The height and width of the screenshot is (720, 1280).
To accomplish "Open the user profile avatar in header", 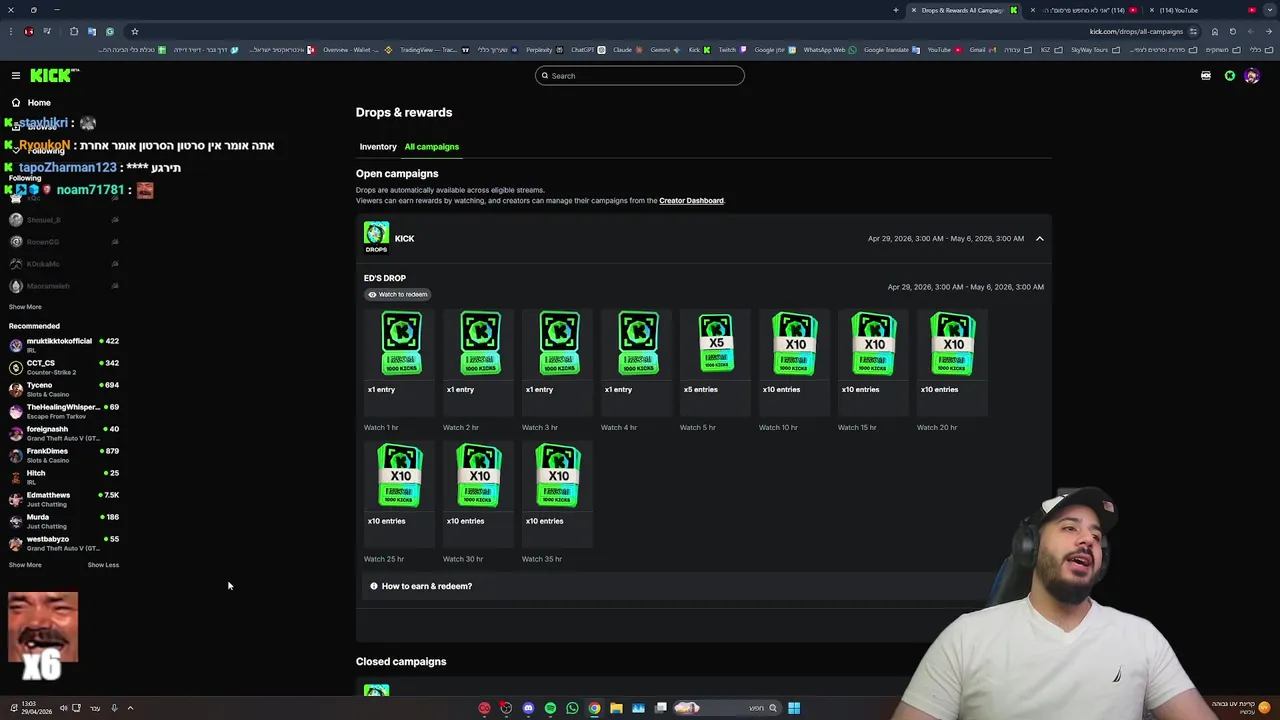I will pos(1252,76).
